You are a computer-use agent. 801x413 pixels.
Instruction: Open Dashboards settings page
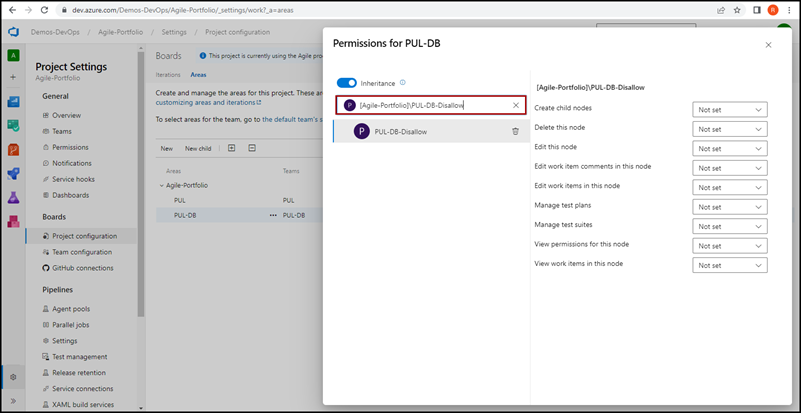coord(70,195)
